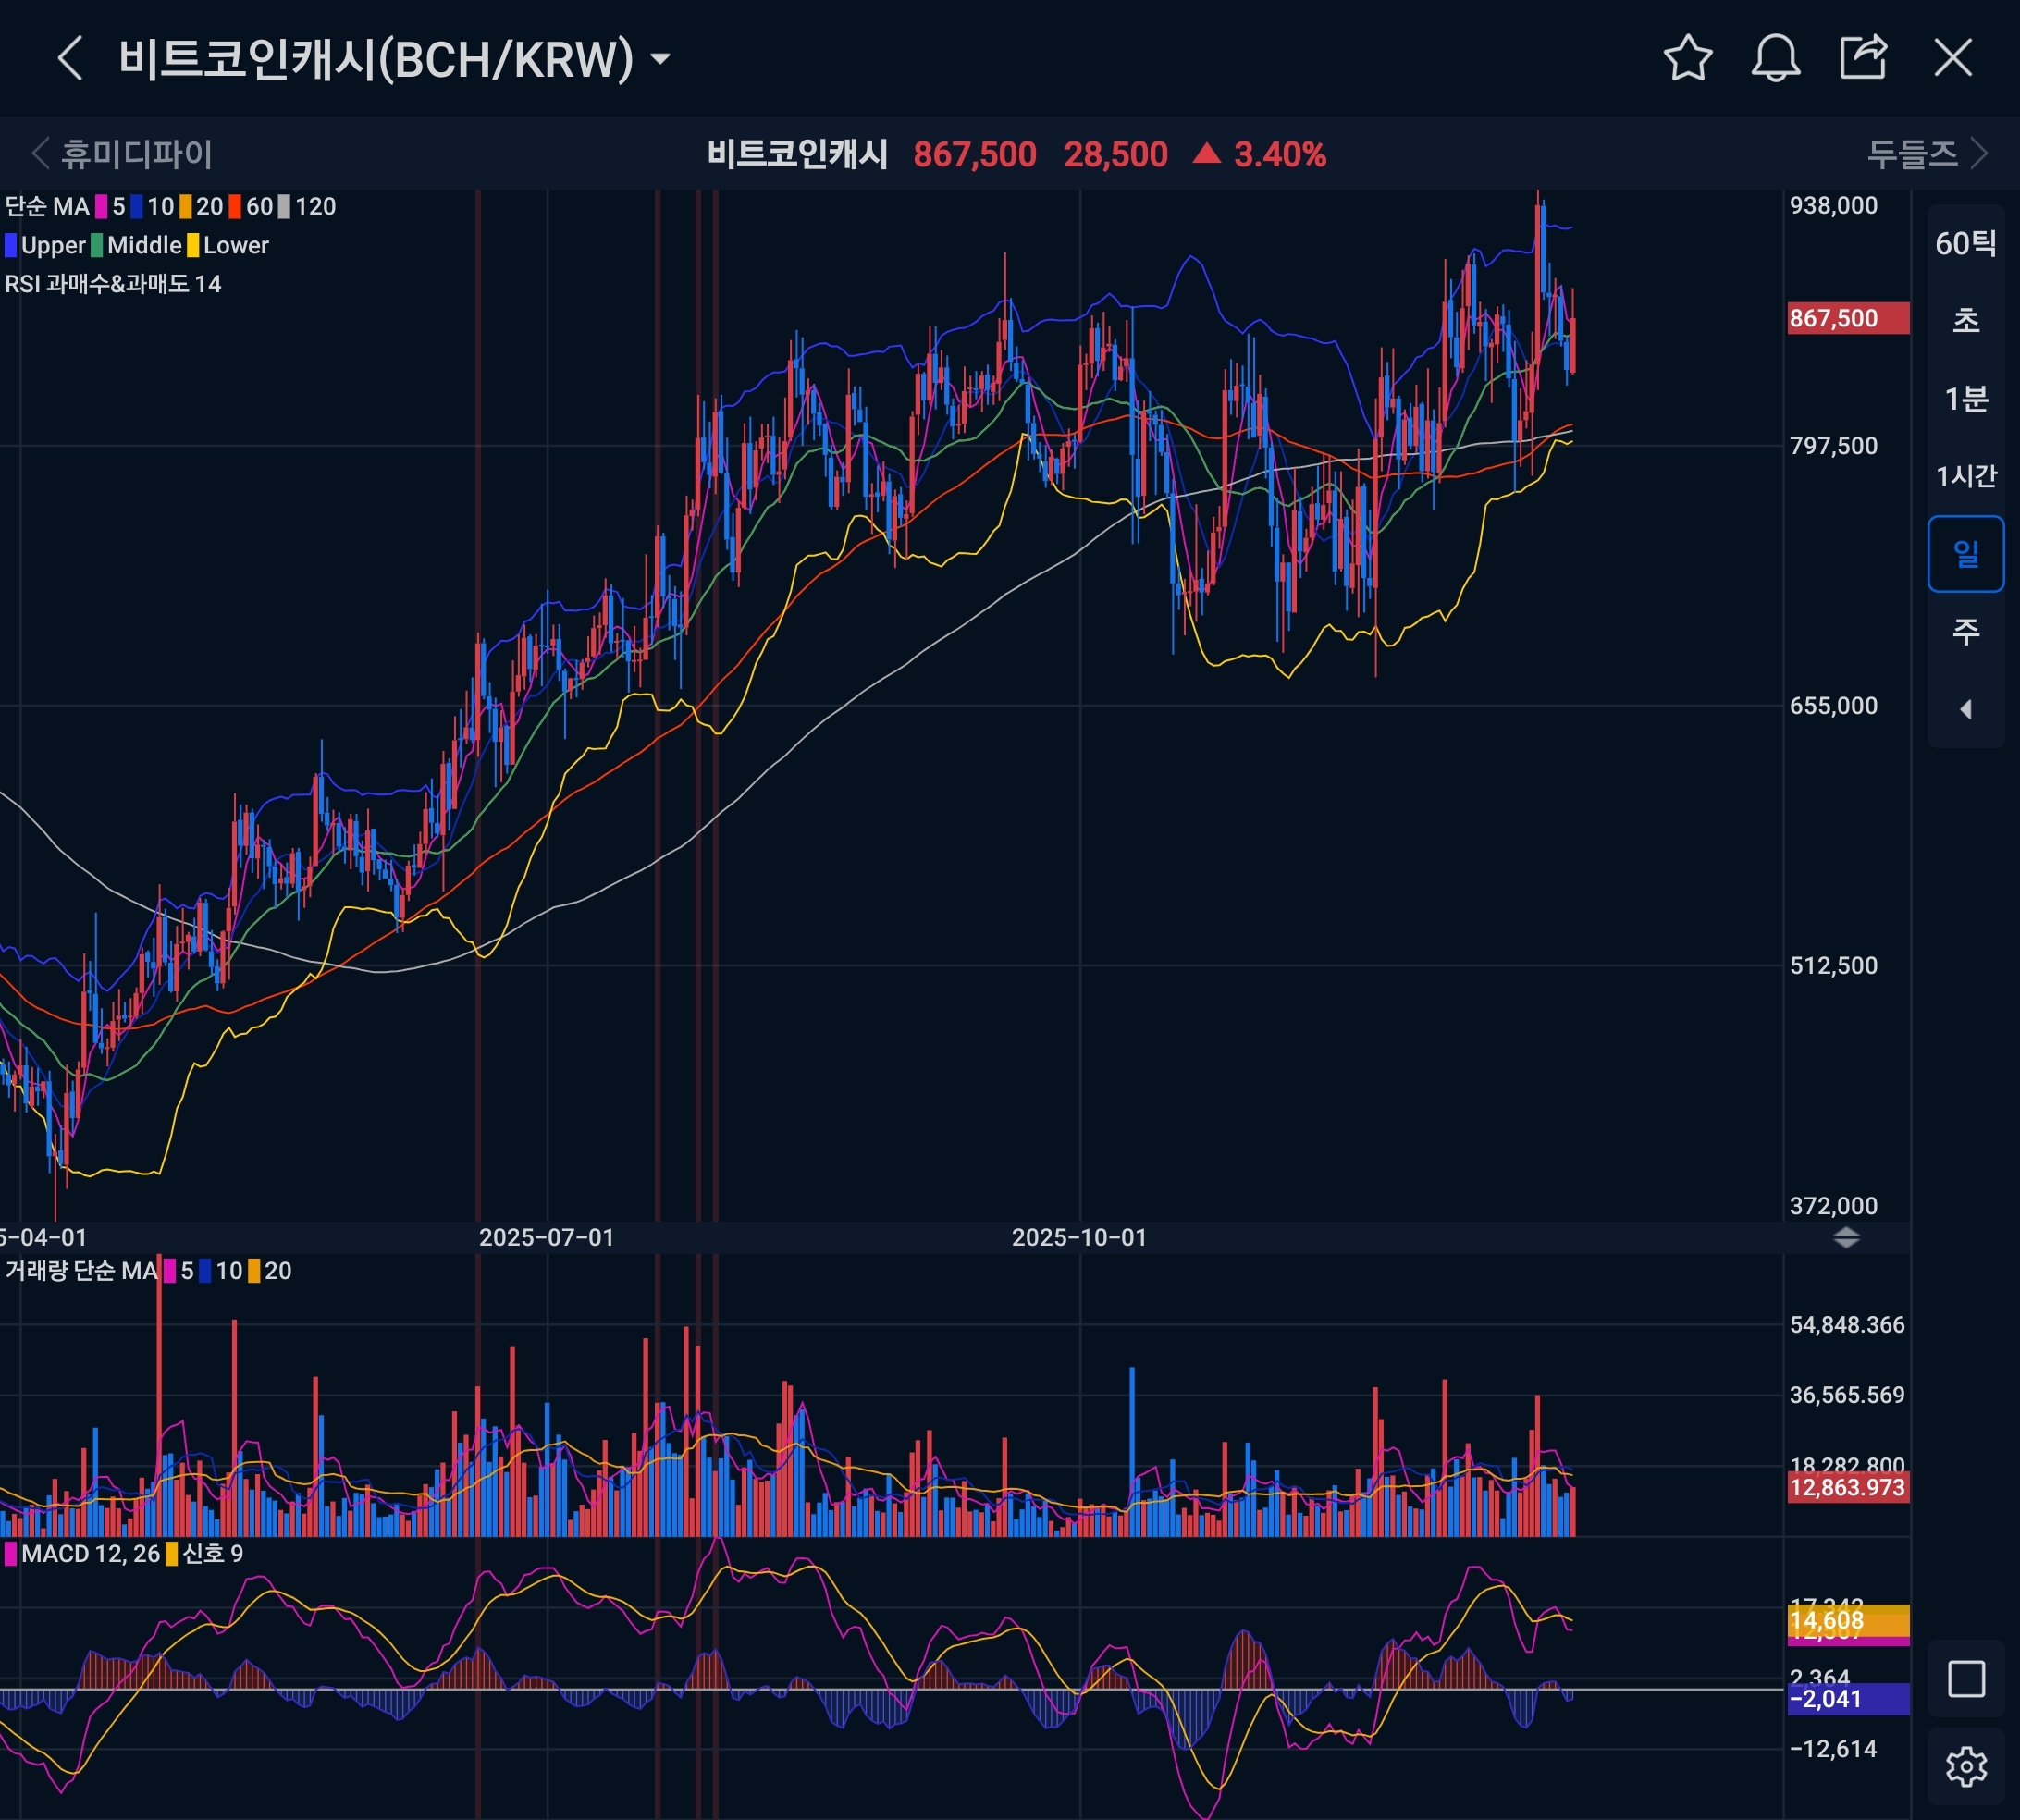Image resolution: width=2020 pixels, height=1820 pixels.
Task: Switch to the 초 seconds interval
Action: point(1965,321)
